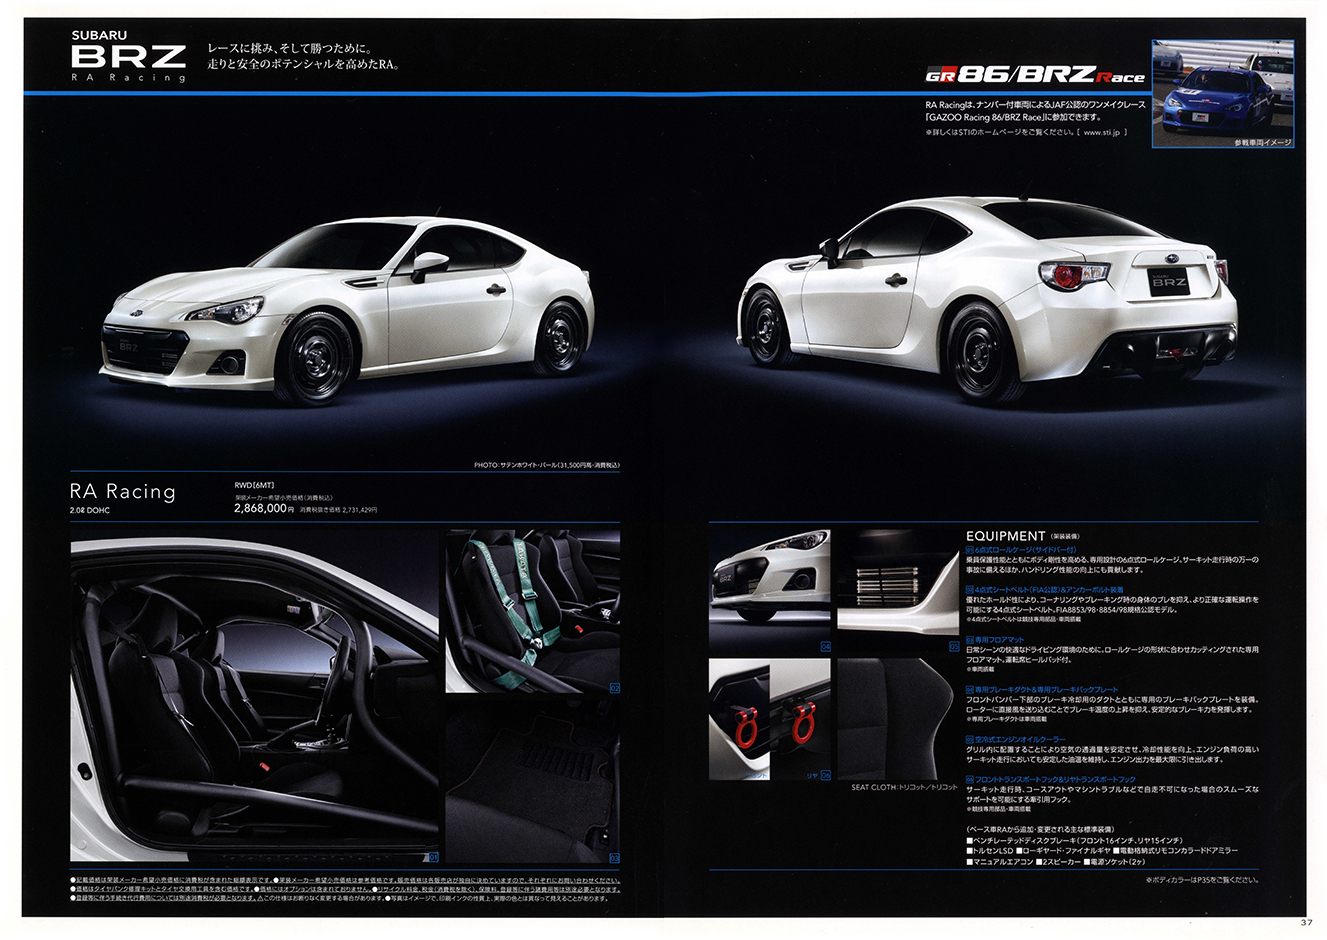Click the 'リヤ' label on tow hook photo

point(812,775)
